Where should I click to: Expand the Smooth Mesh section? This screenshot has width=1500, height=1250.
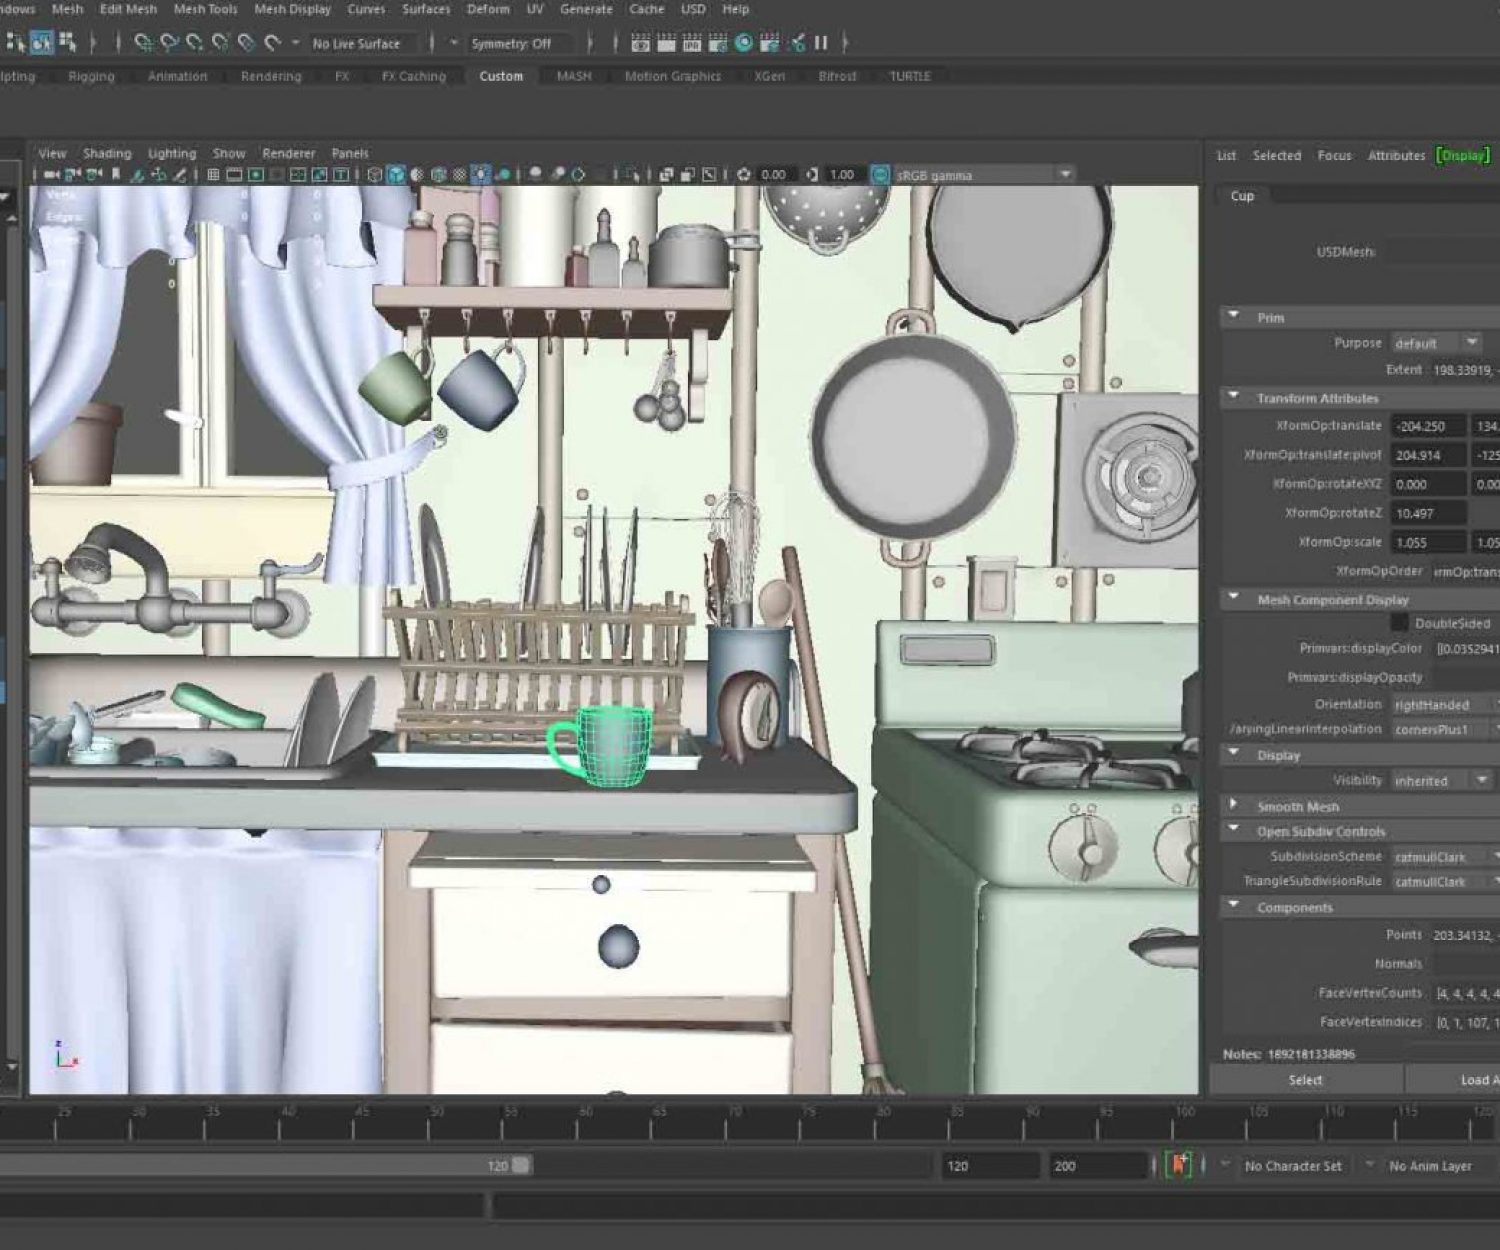1233,805
